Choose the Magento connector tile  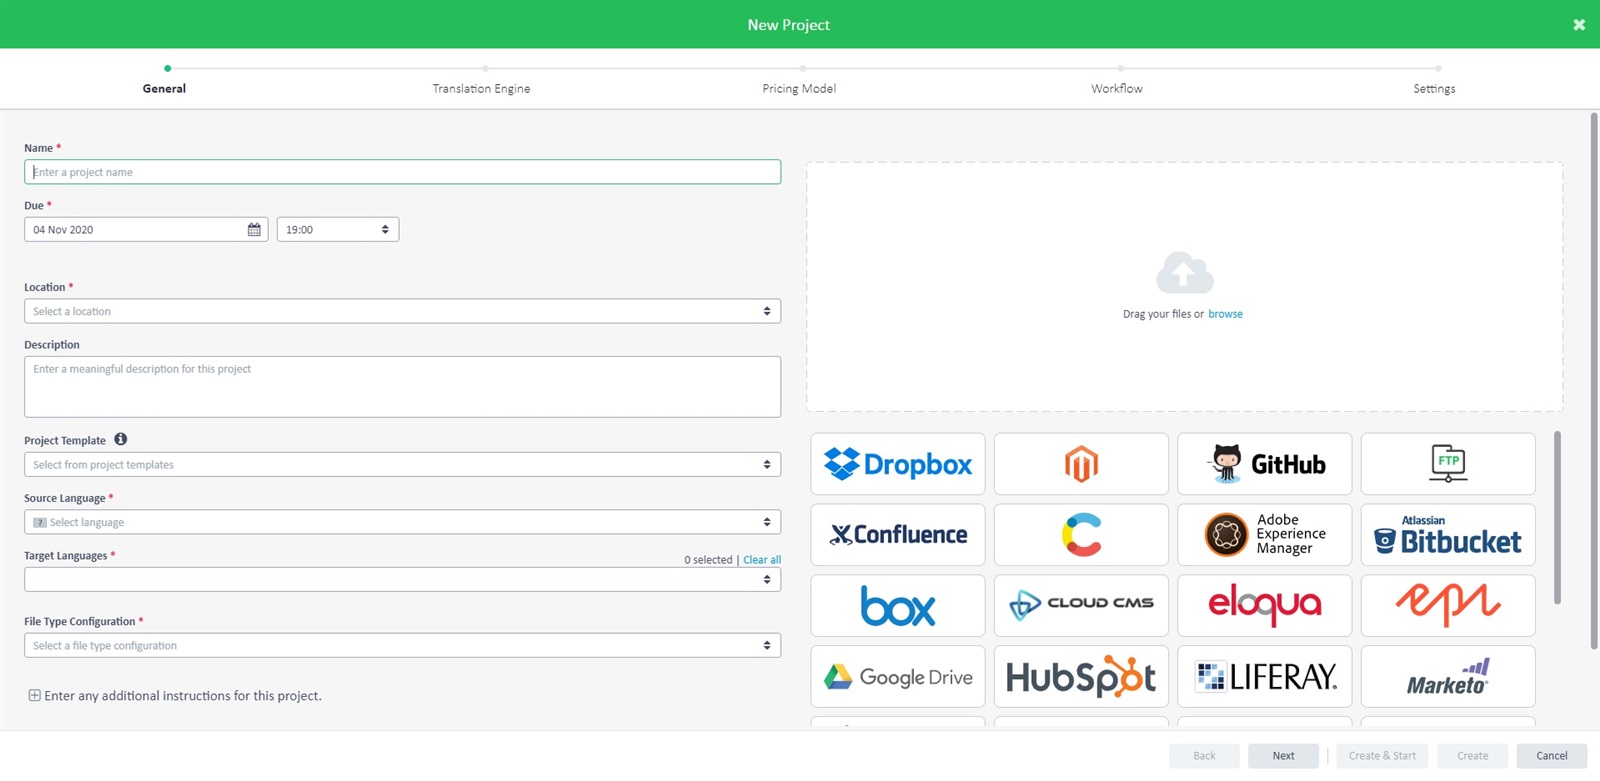click(1081, 464)
